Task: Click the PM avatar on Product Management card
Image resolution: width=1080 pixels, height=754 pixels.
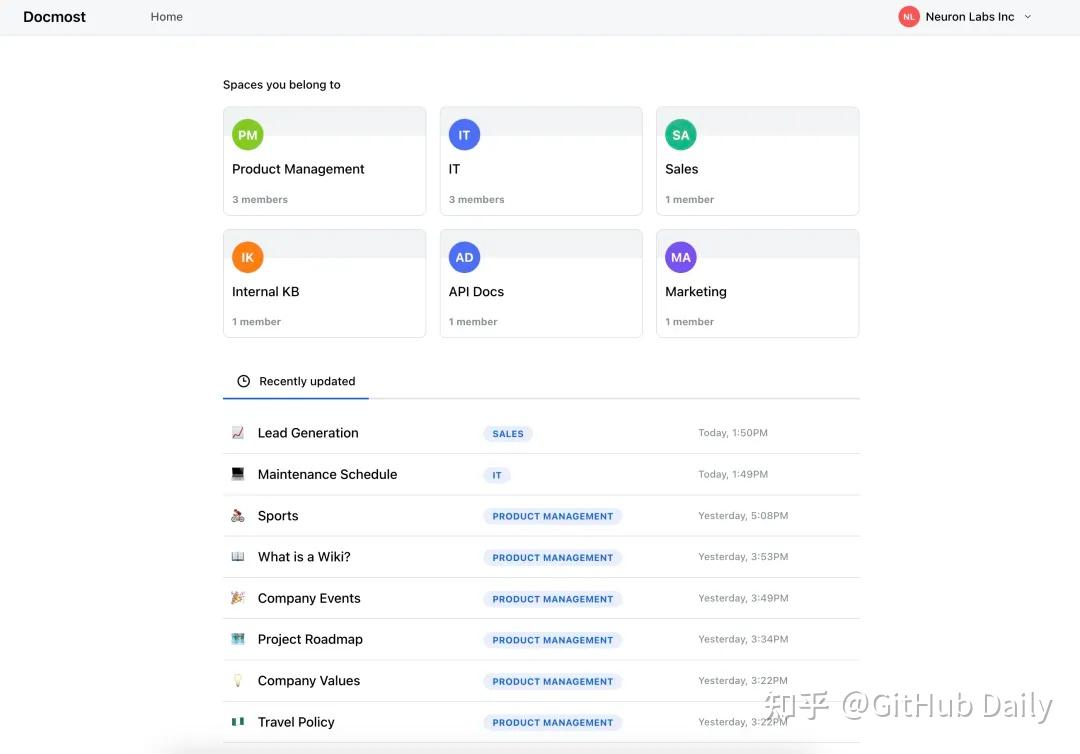Action: (x=247, y=135)
